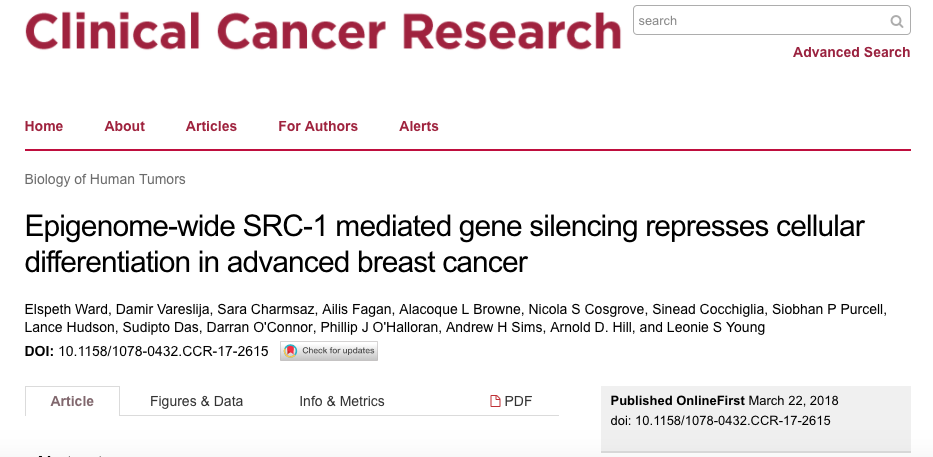Screen dimensions: 933x457
Task: Click the Check for updates button
Action: click(329, 351)
